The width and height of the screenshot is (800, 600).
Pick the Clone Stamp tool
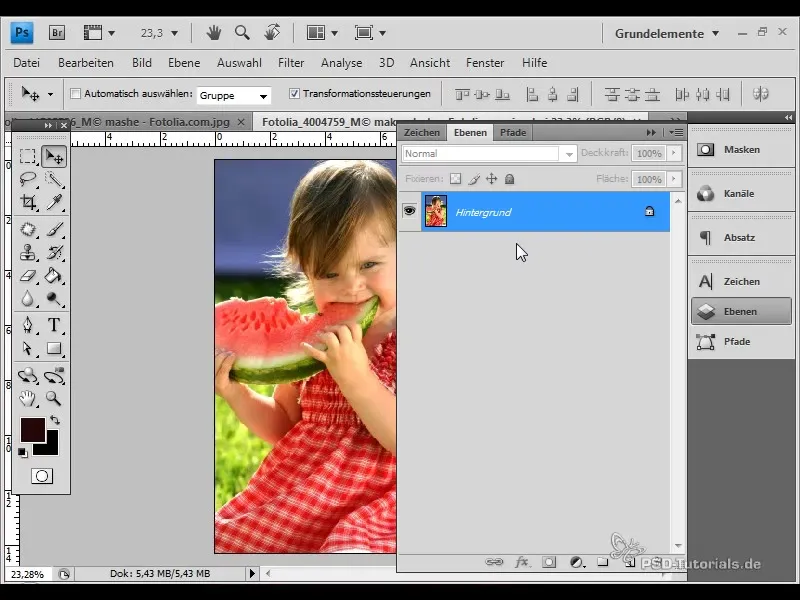(x=28, y=253)
